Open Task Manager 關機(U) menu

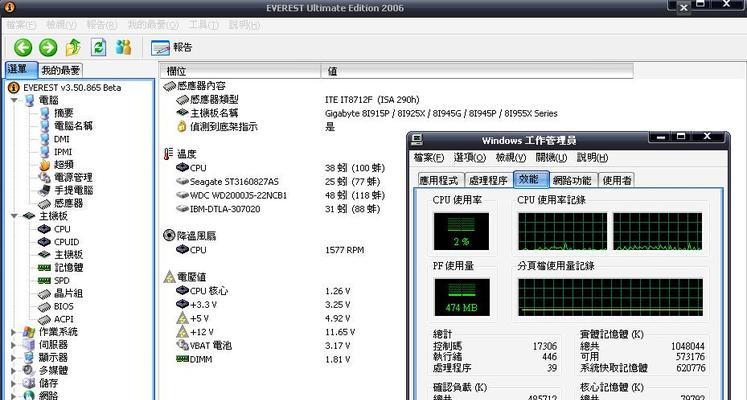click(551, 158)
